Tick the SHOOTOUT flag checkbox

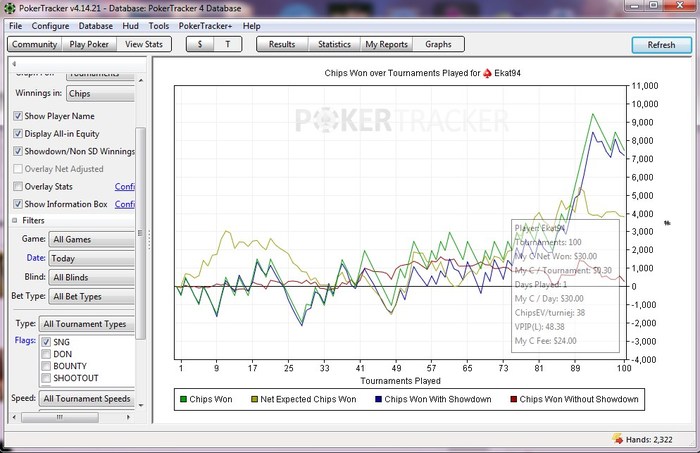46,378
